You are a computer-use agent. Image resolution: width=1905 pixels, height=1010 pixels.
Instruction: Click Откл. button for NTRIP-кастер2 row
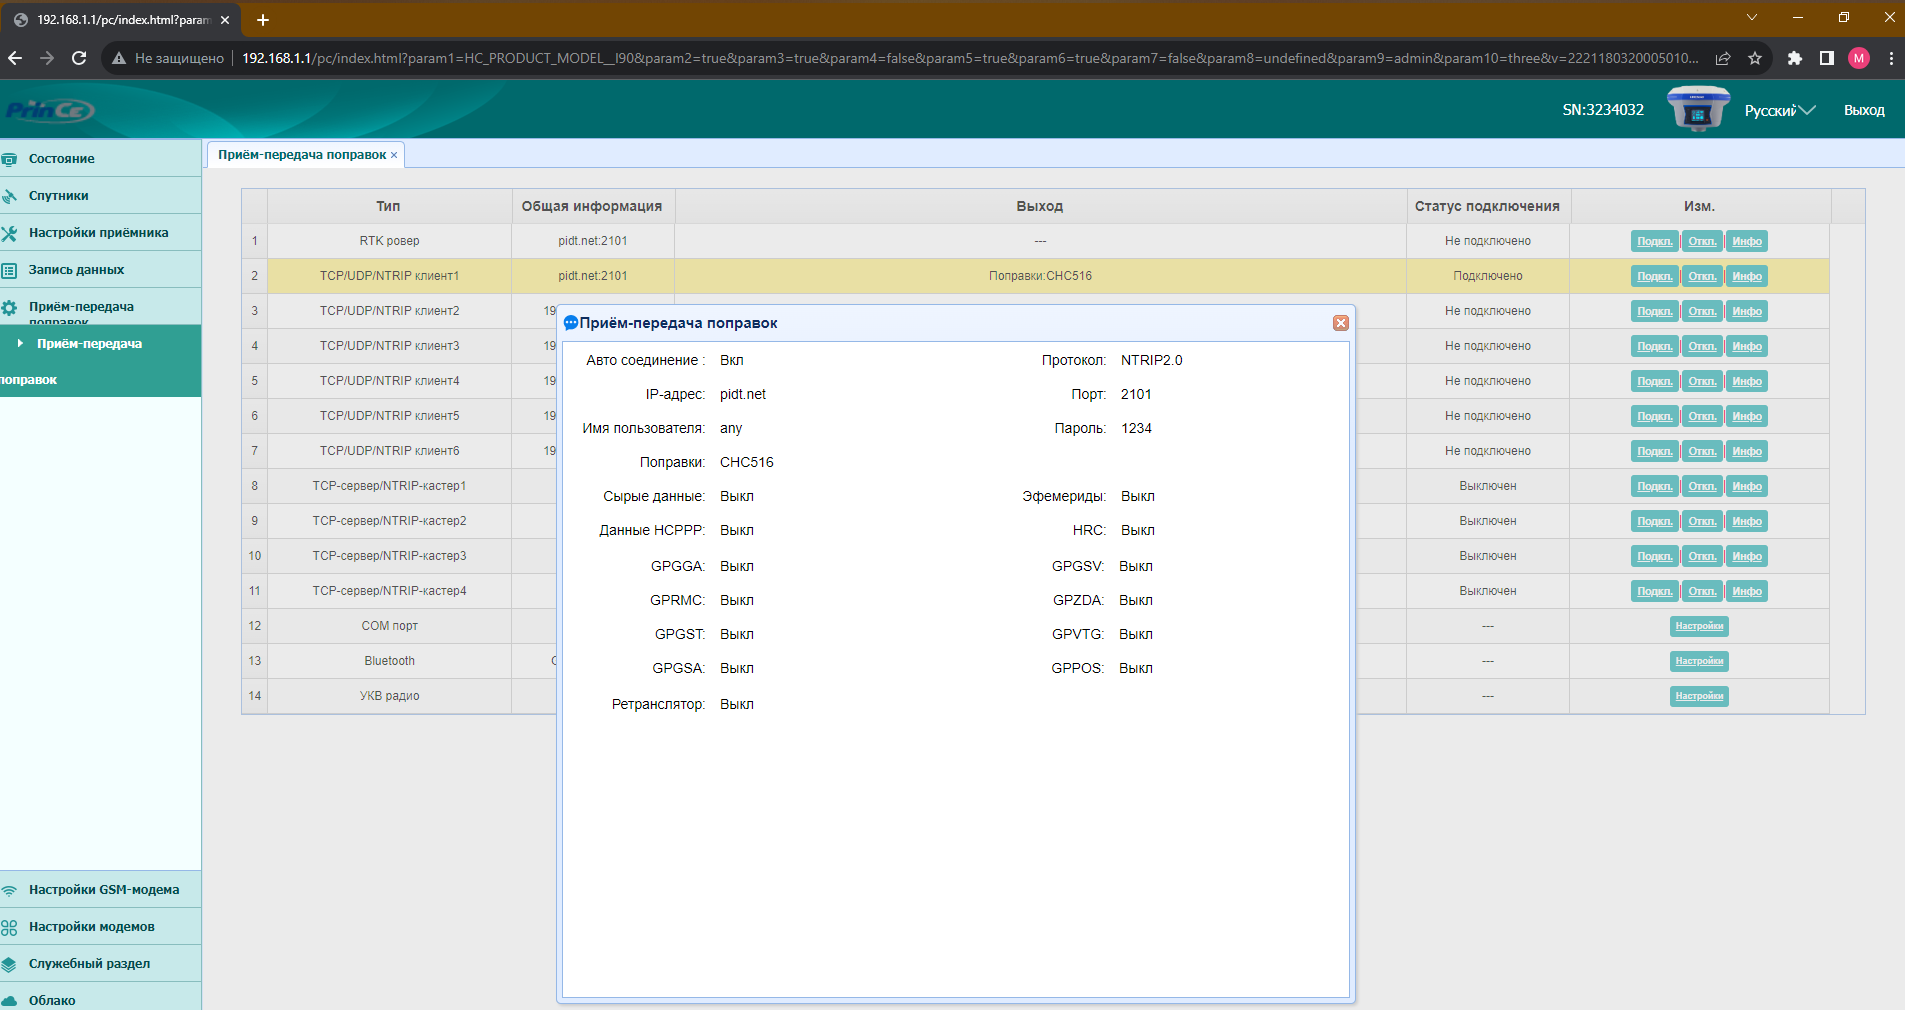[x=1702, y=521]
